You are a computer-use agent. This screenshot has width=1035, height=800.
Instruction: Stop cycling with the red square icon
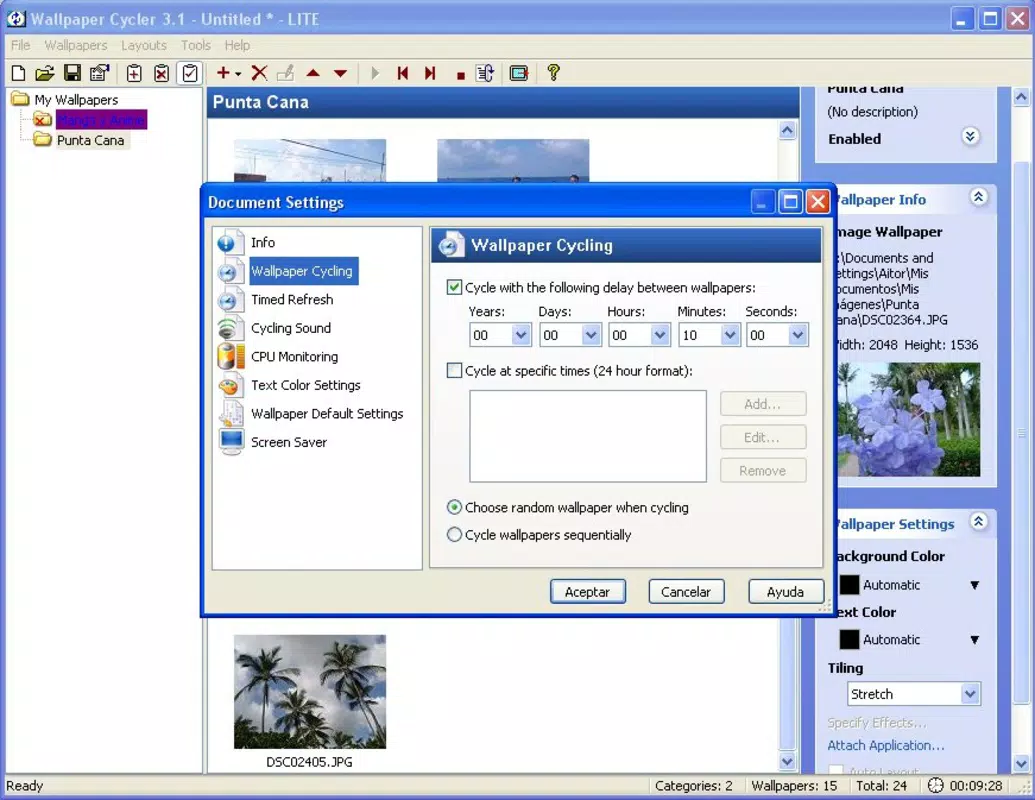point(461,75)
